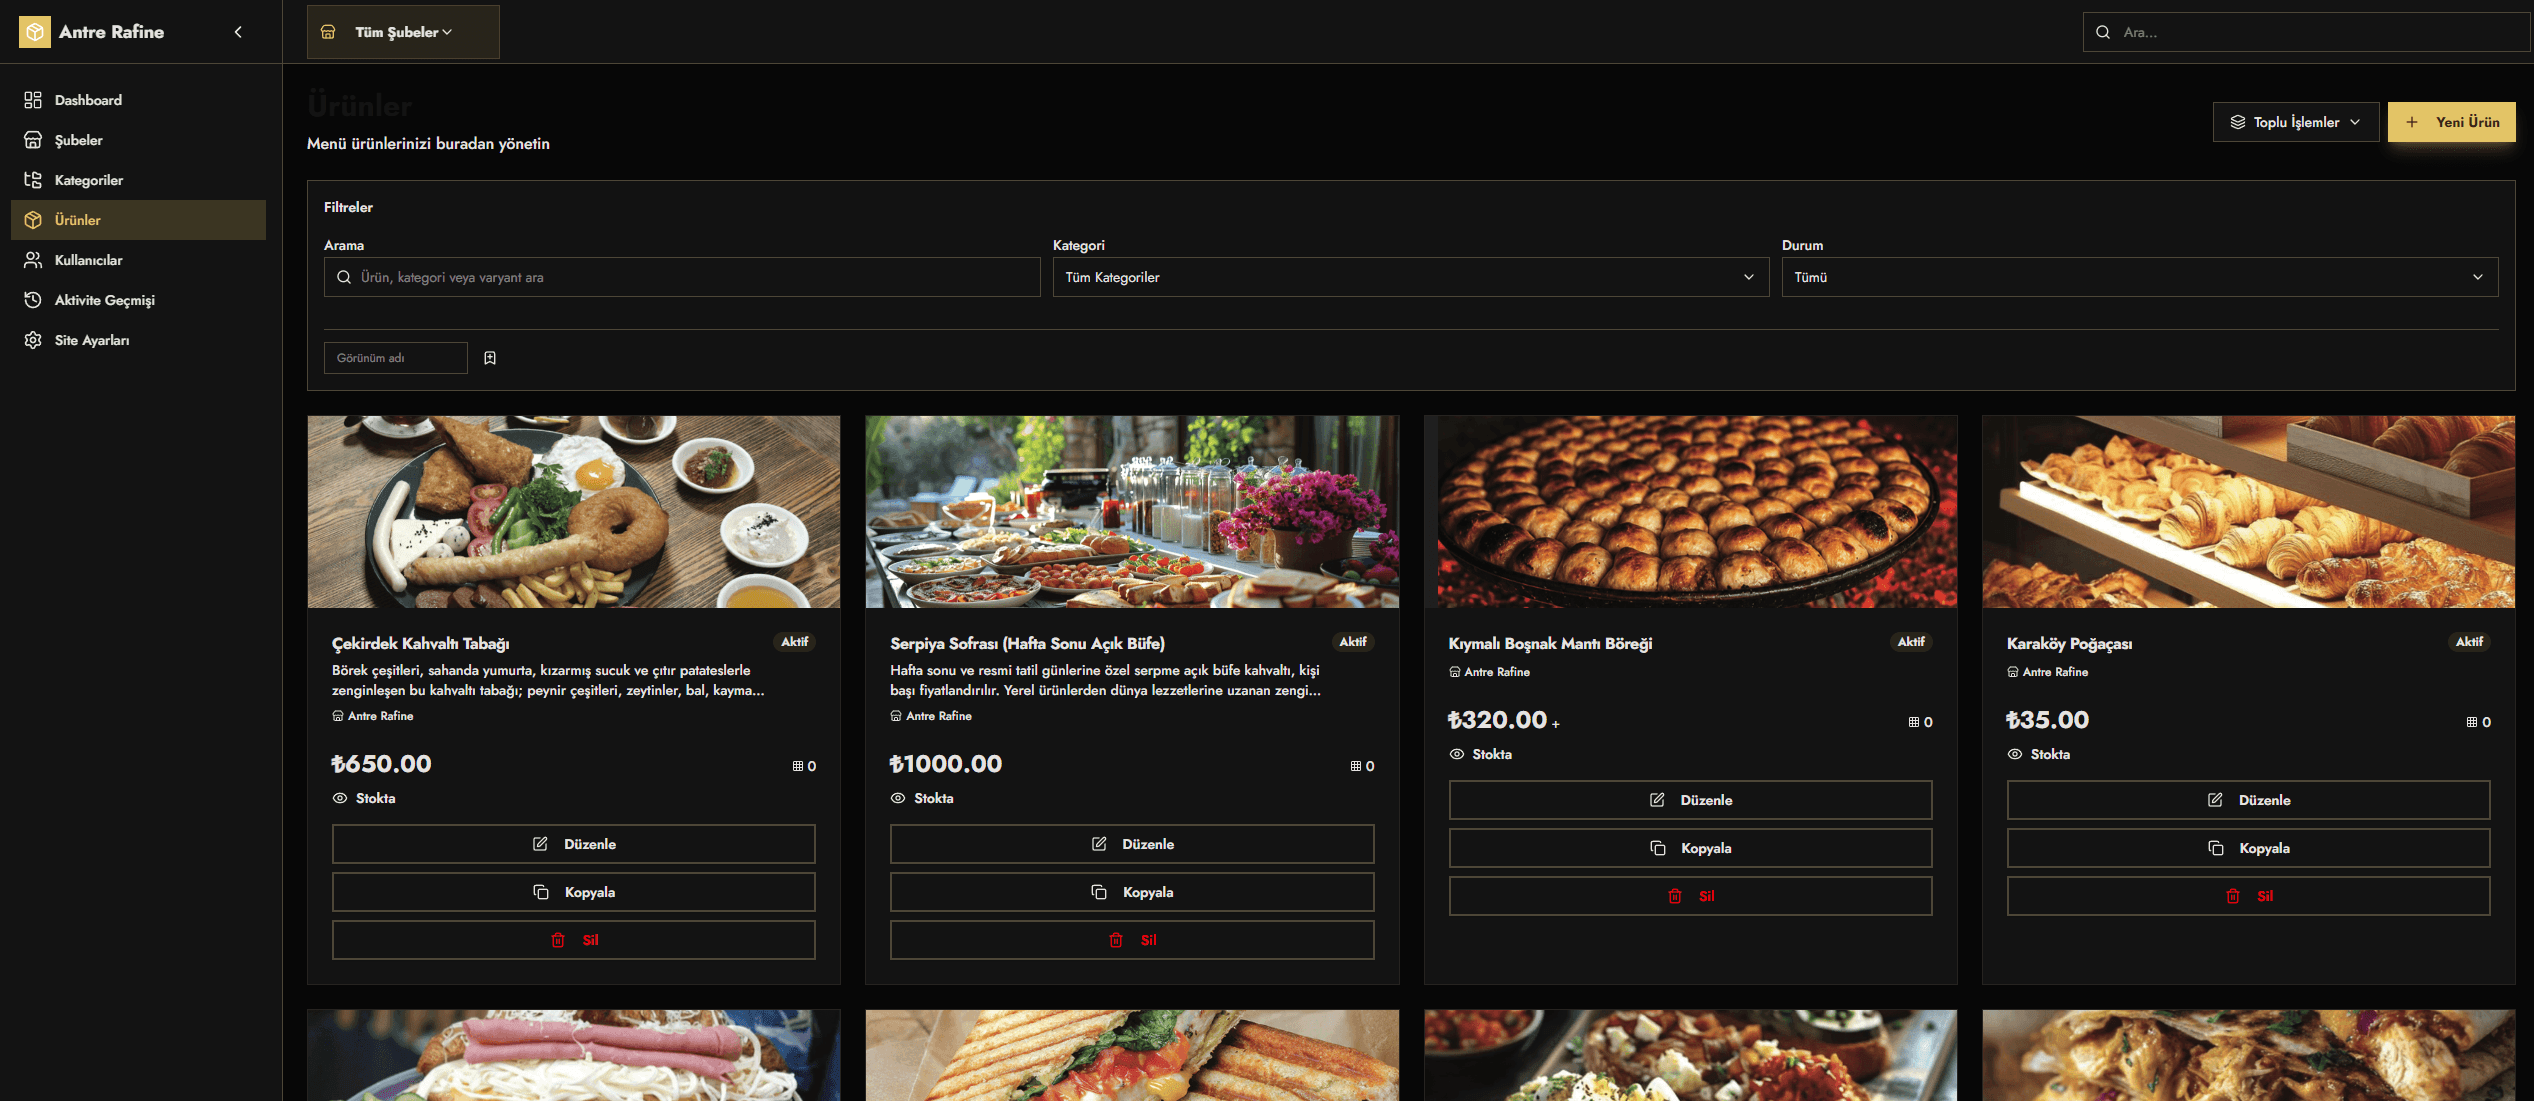Click Kopyala on Serpiya Sofrası card
Screen dimensions: 2534x1101
(x=1132, y=892)
